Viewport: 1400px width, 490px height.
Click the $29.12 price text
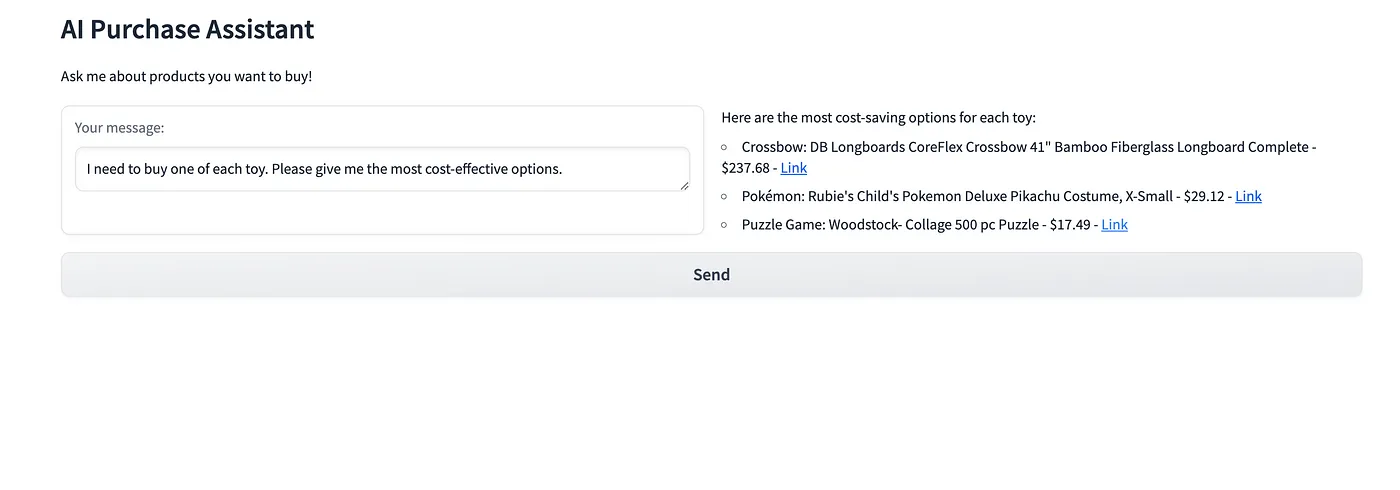point(1203,196)
